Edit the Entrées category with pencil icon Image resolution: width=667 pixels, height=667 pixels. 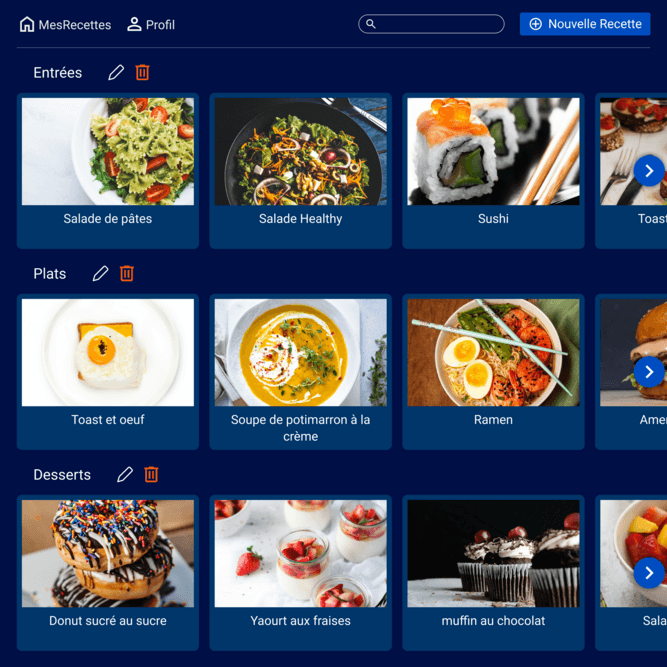coord(116,72)
